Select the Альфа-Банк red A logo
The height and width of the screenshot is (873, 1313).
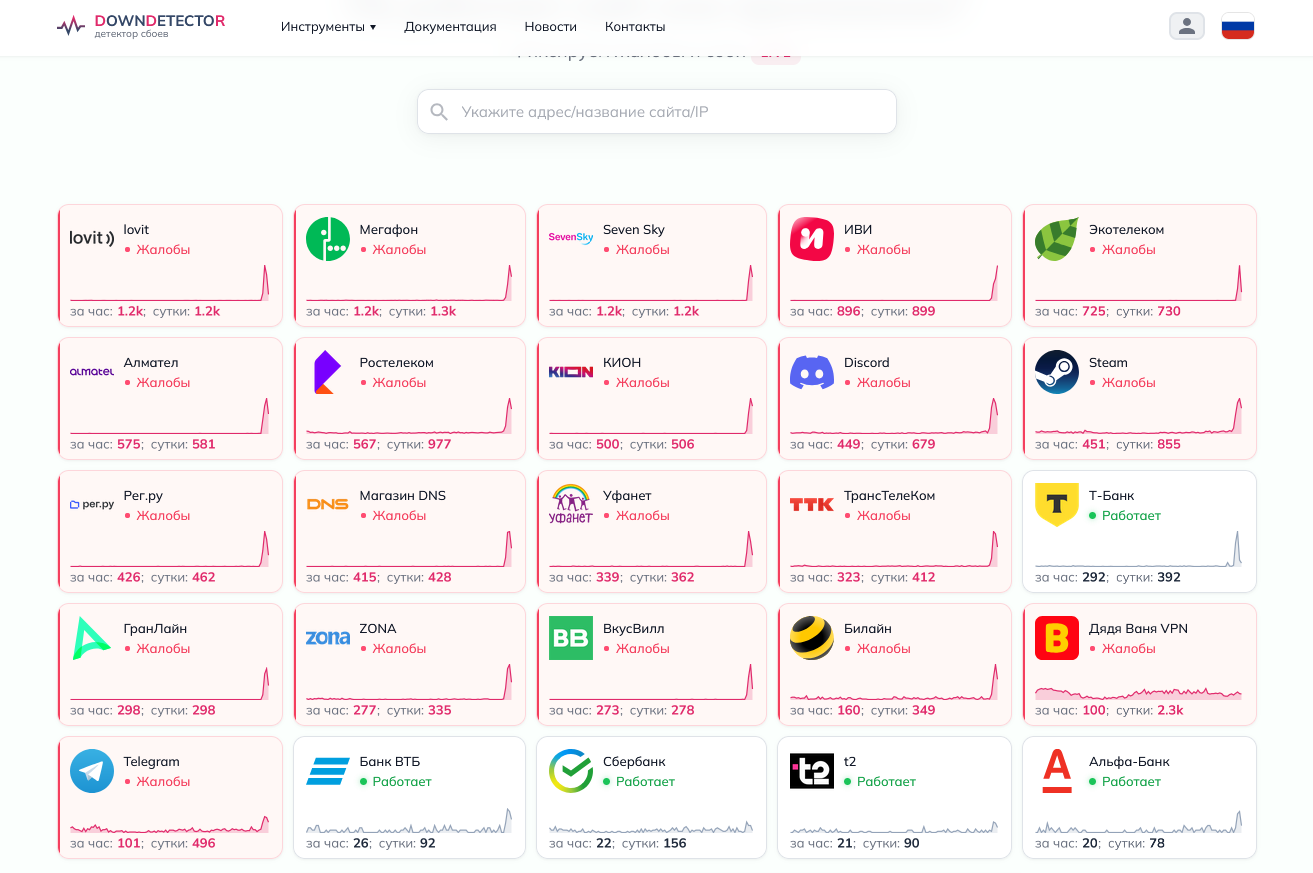1057,771
